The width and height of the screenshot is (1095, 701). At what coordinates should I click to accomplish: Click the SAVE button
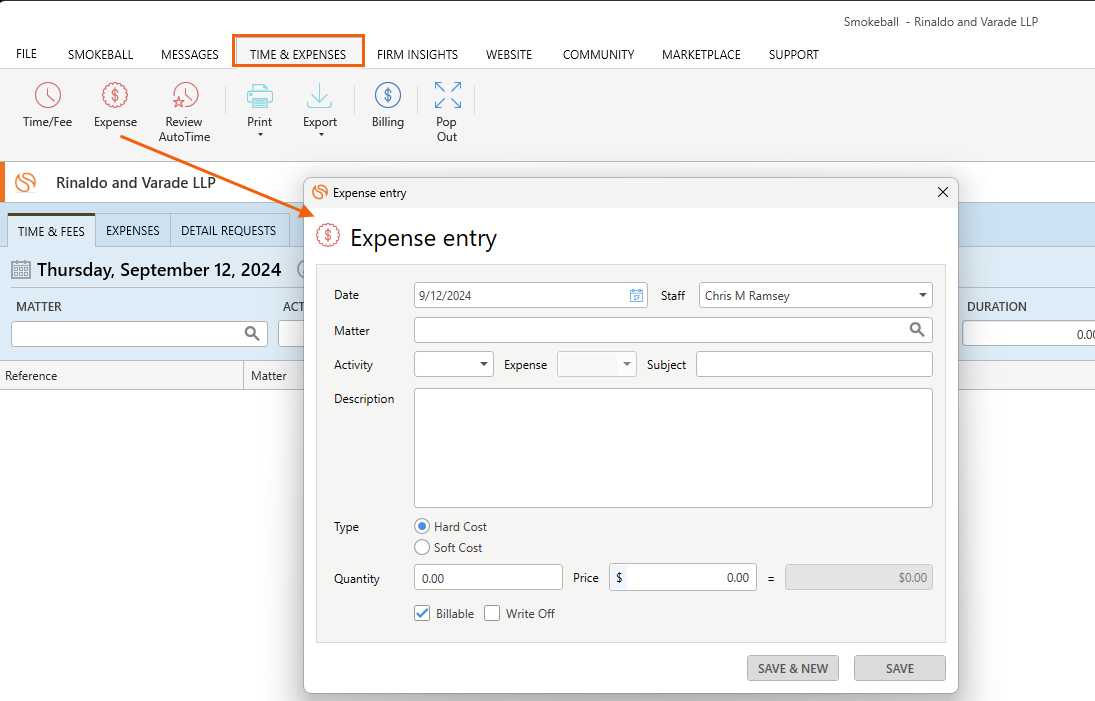pyautogui.click(x=899, y=668)
